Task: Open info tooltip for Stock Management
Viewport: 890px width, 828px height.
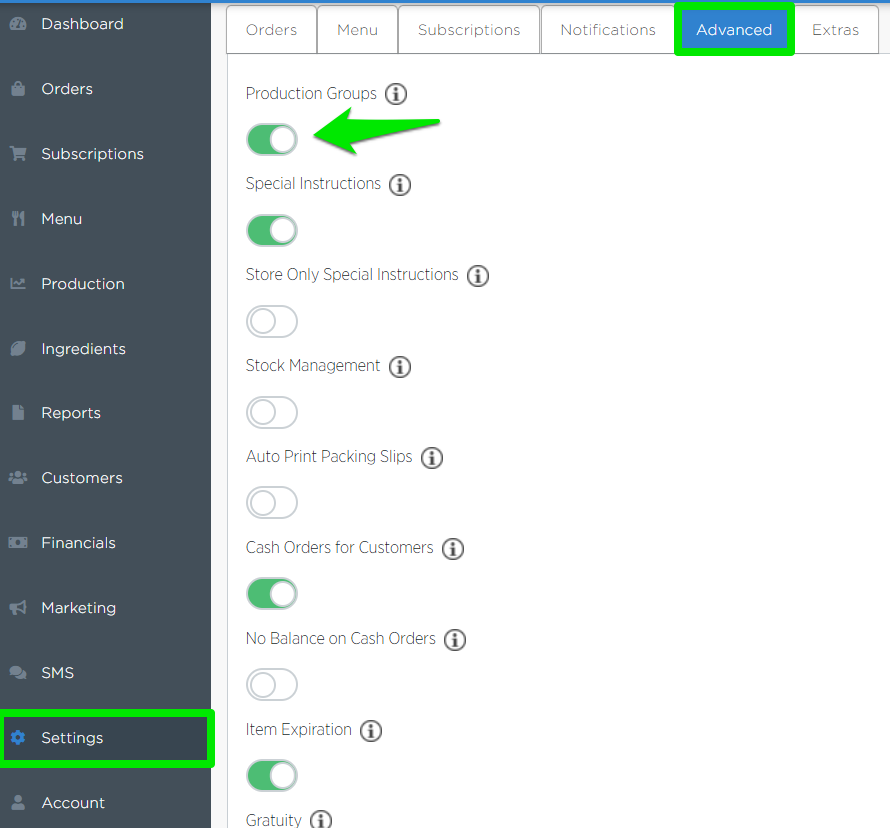Action: tap(400, 367)
